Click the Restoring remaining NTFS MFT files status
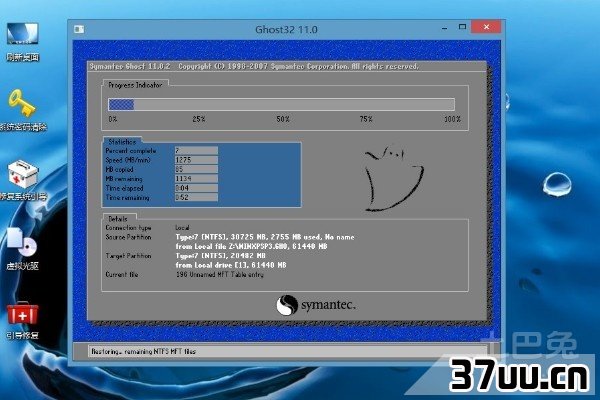This screenshot has height=400, width=600. pyautogui.click(x=143, y=351)
